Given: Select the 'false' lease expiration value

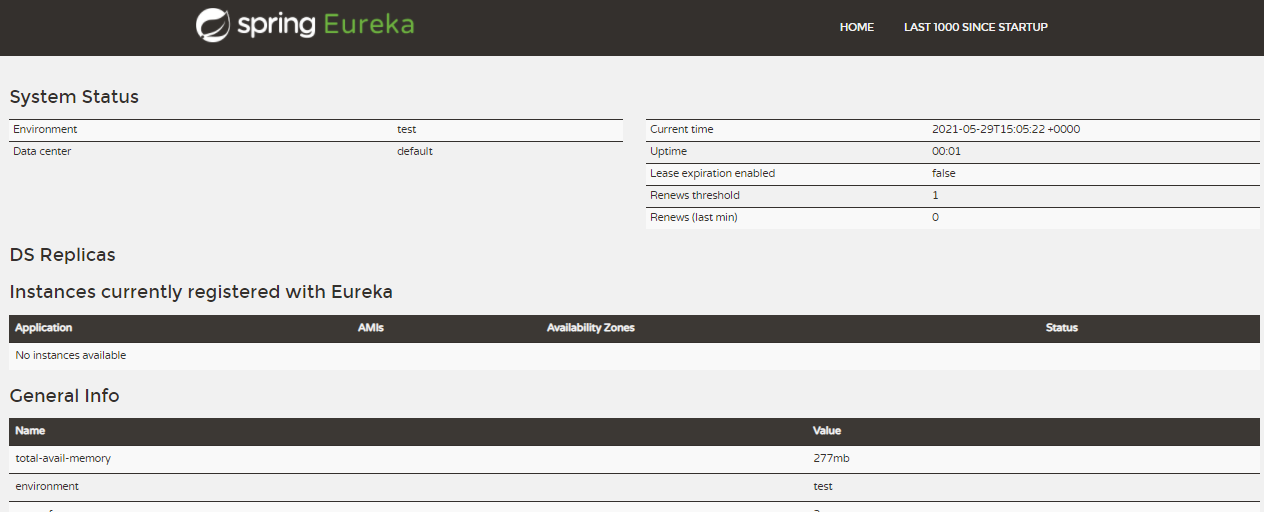Looking at the screenshot, I should pos(944,174).
